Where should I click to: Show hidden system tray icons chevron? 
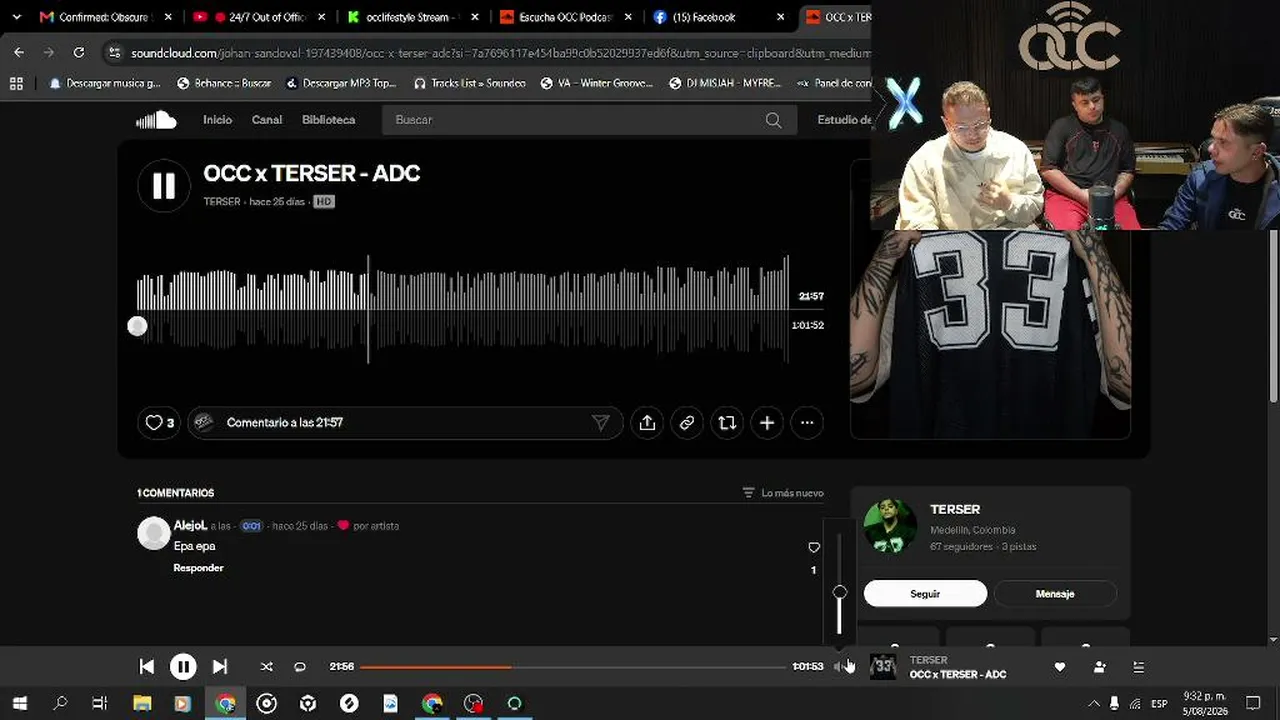coord(1092,704)
